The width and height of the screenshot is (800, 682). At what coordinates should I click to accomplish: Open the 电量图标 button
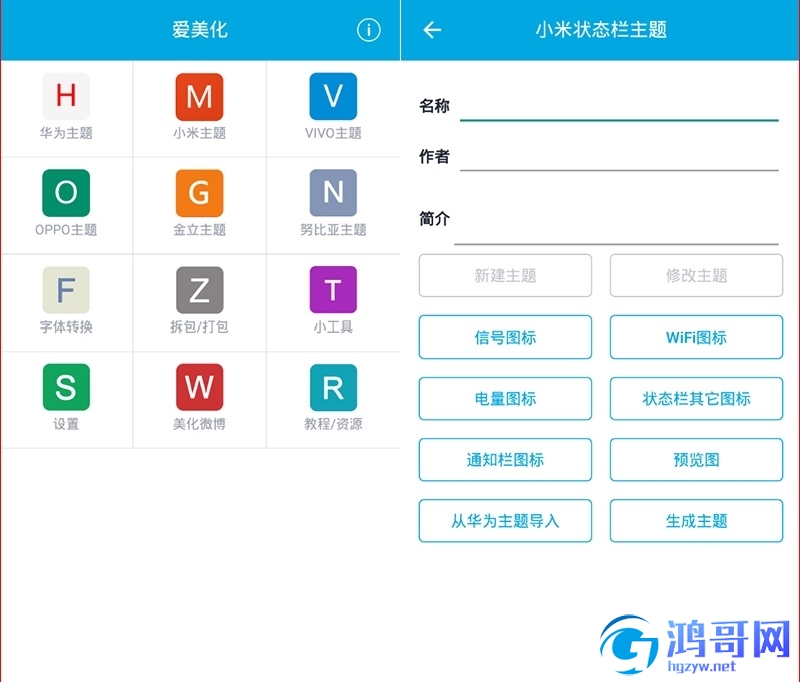click(505, 398)
